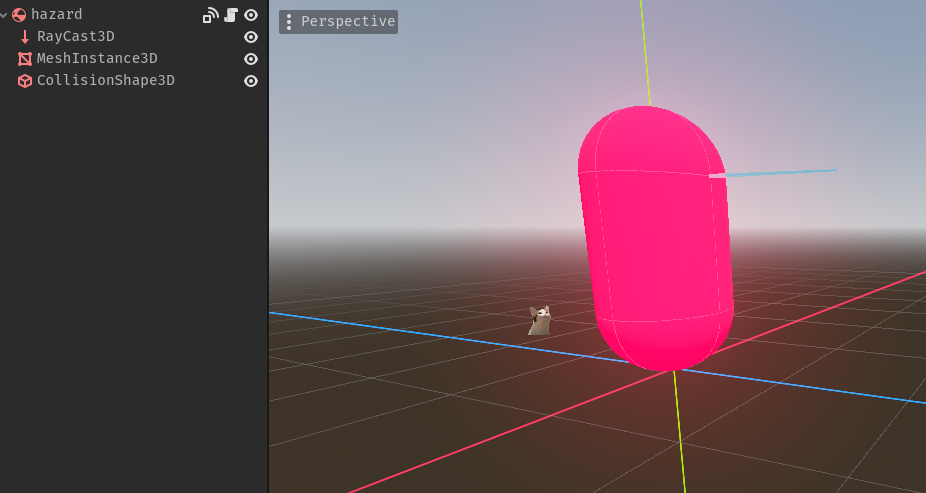926x493 pixels.
Task: Click the hazard node type icon
Action: [x=19, y=15]
